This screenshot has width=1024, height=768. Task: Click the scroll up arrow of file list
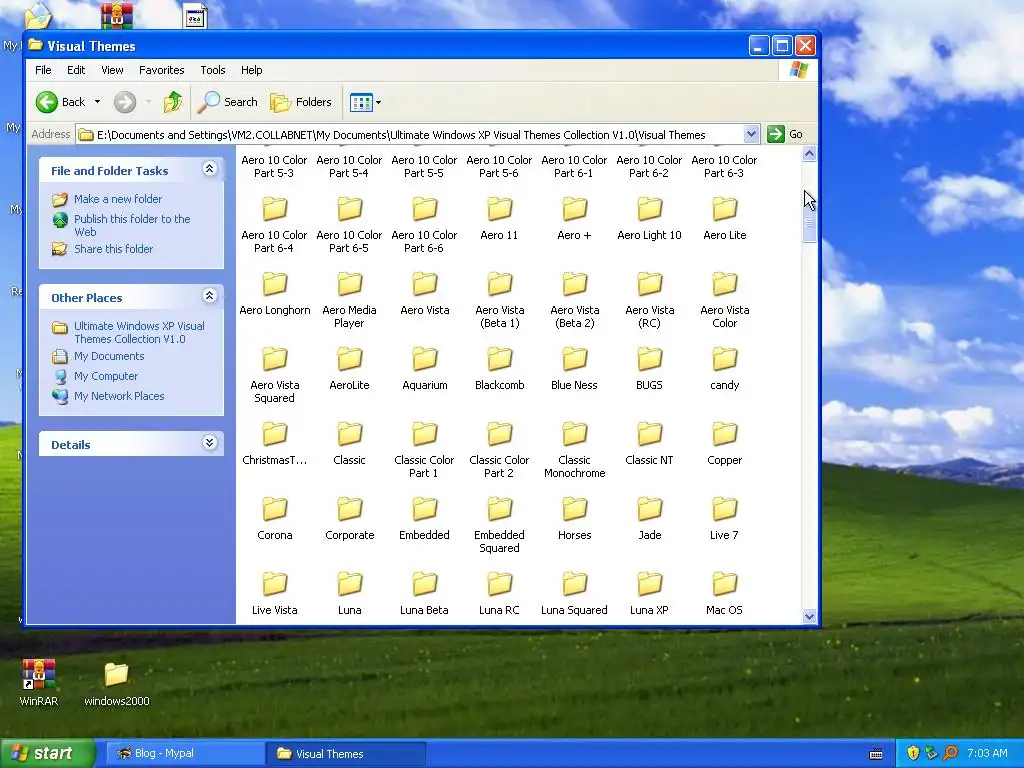pyautogui.click(x=809, y=154)
